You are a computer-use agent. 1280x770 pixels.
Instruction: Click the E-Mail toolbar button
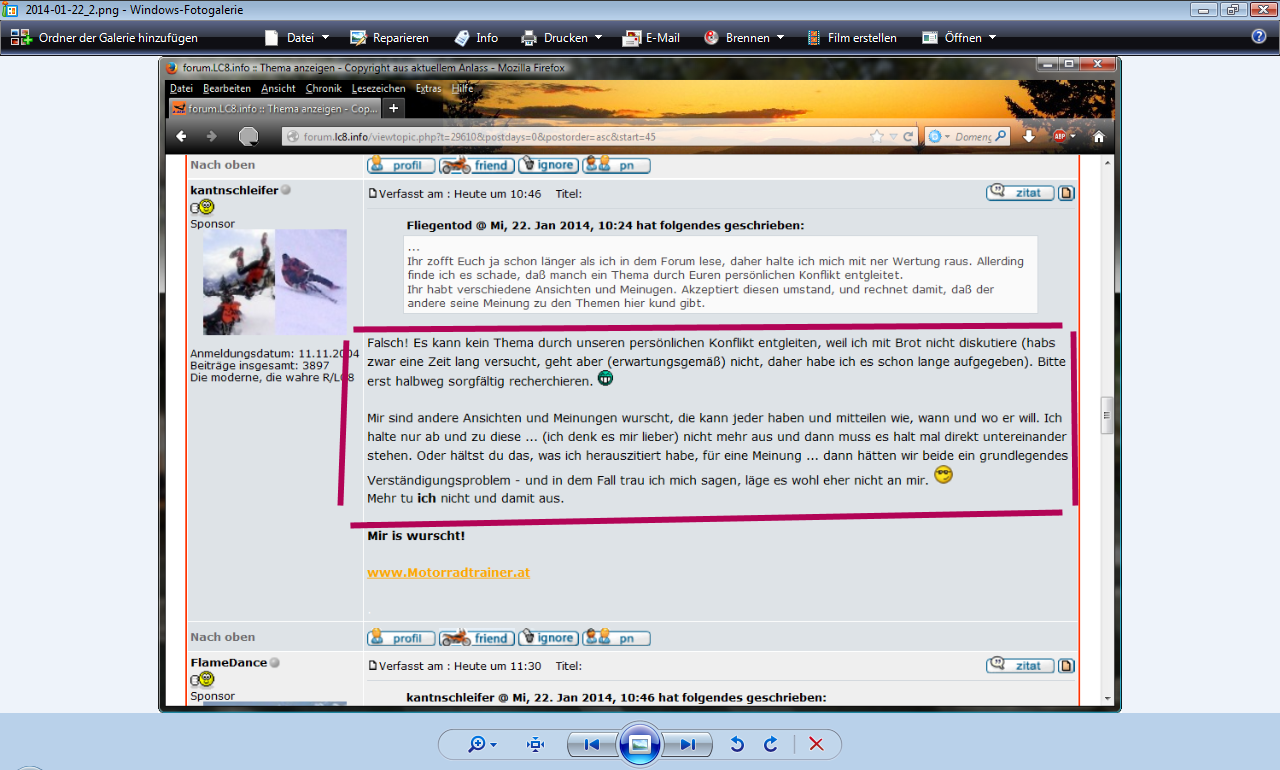[x=651, y=38]
